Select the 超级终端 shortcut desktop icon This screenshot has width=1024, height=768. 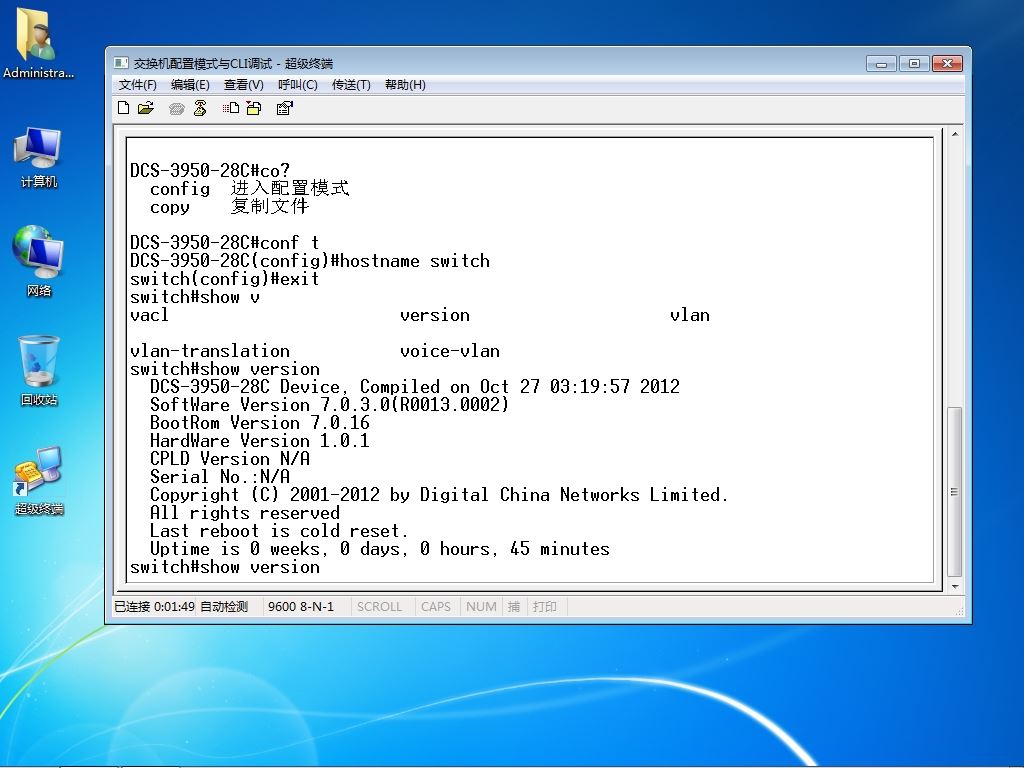(39, 480)
